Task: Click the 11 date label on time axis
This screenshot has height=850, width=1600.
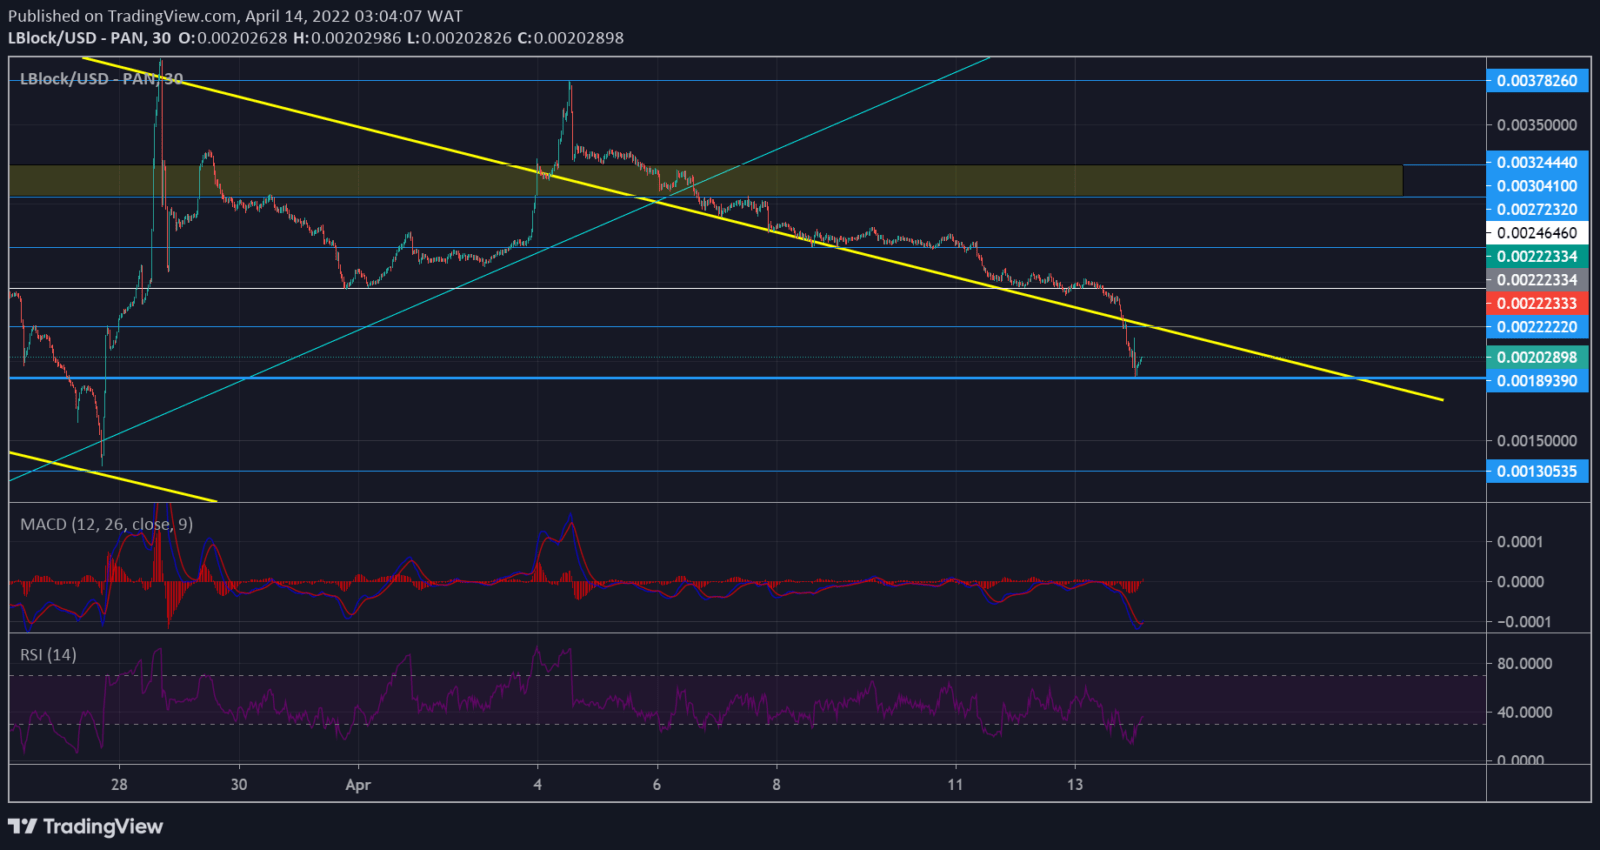Action: tap(955, 784)
